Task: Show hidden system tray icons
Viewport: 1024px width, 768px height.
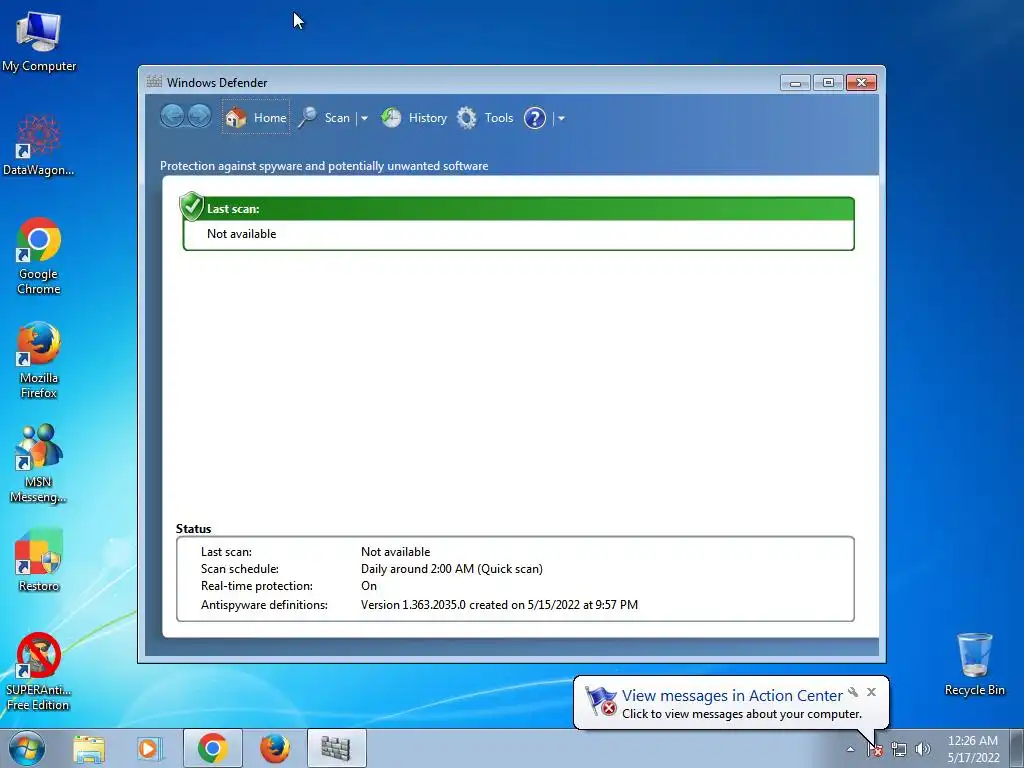Action: (850, 749)
